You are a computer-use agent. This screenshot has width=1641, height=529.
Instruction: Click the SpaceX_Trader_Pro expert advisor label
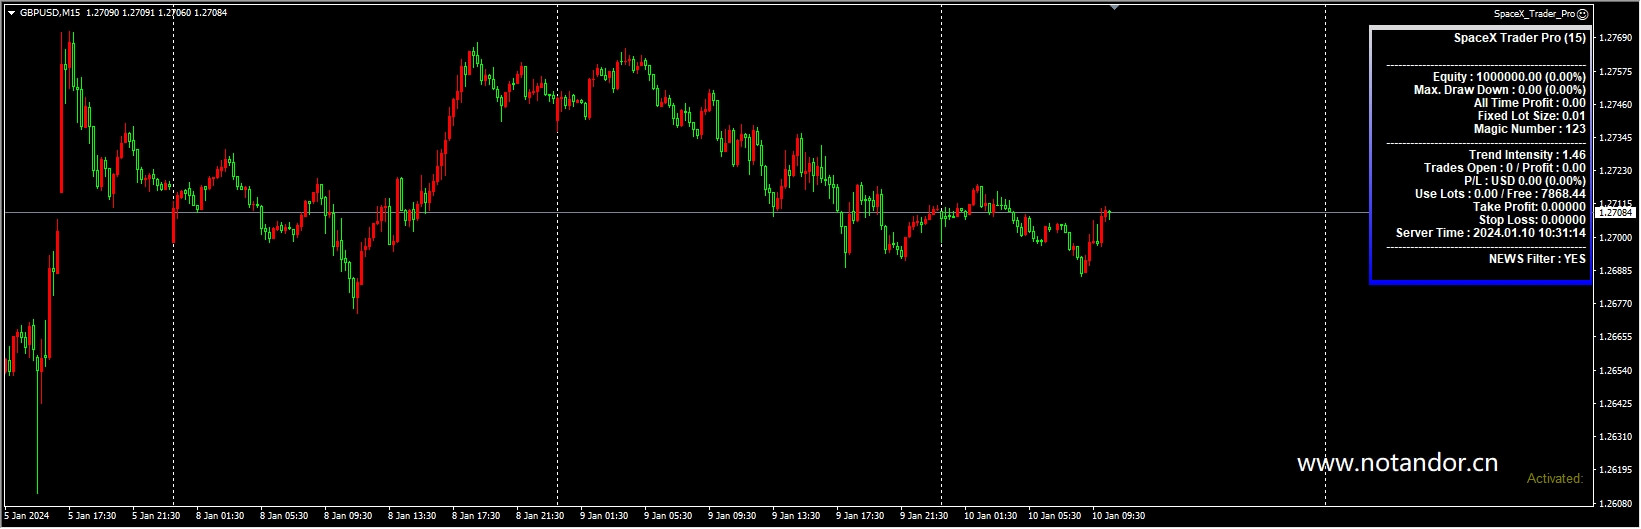click(x=1534, y=14)
